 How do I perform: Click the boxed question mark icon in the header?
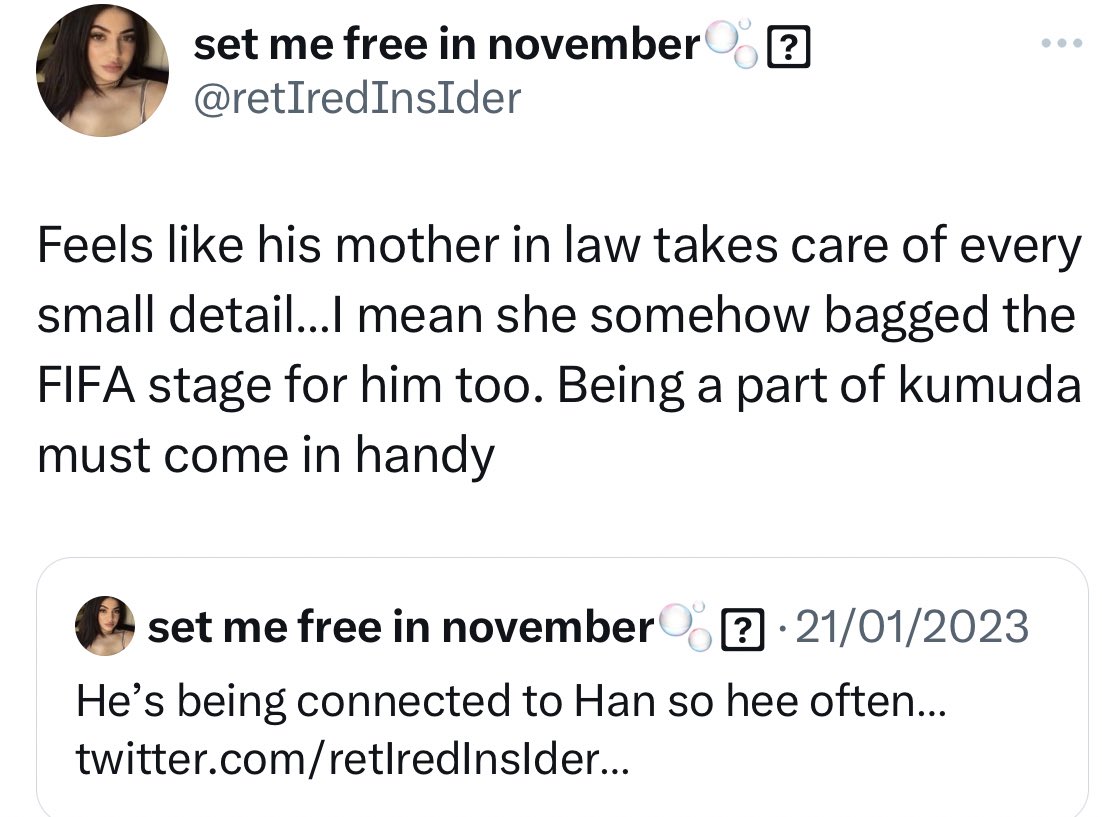click(x=789, y=47)
